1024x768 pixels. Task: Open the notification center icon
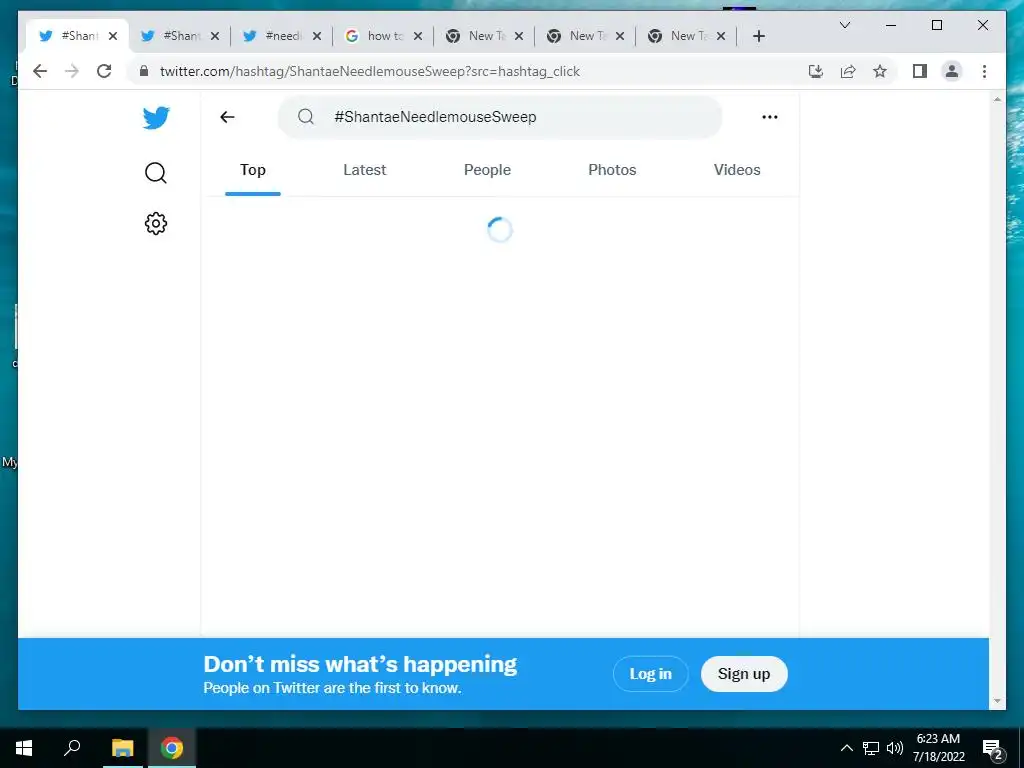click(993, 748)
